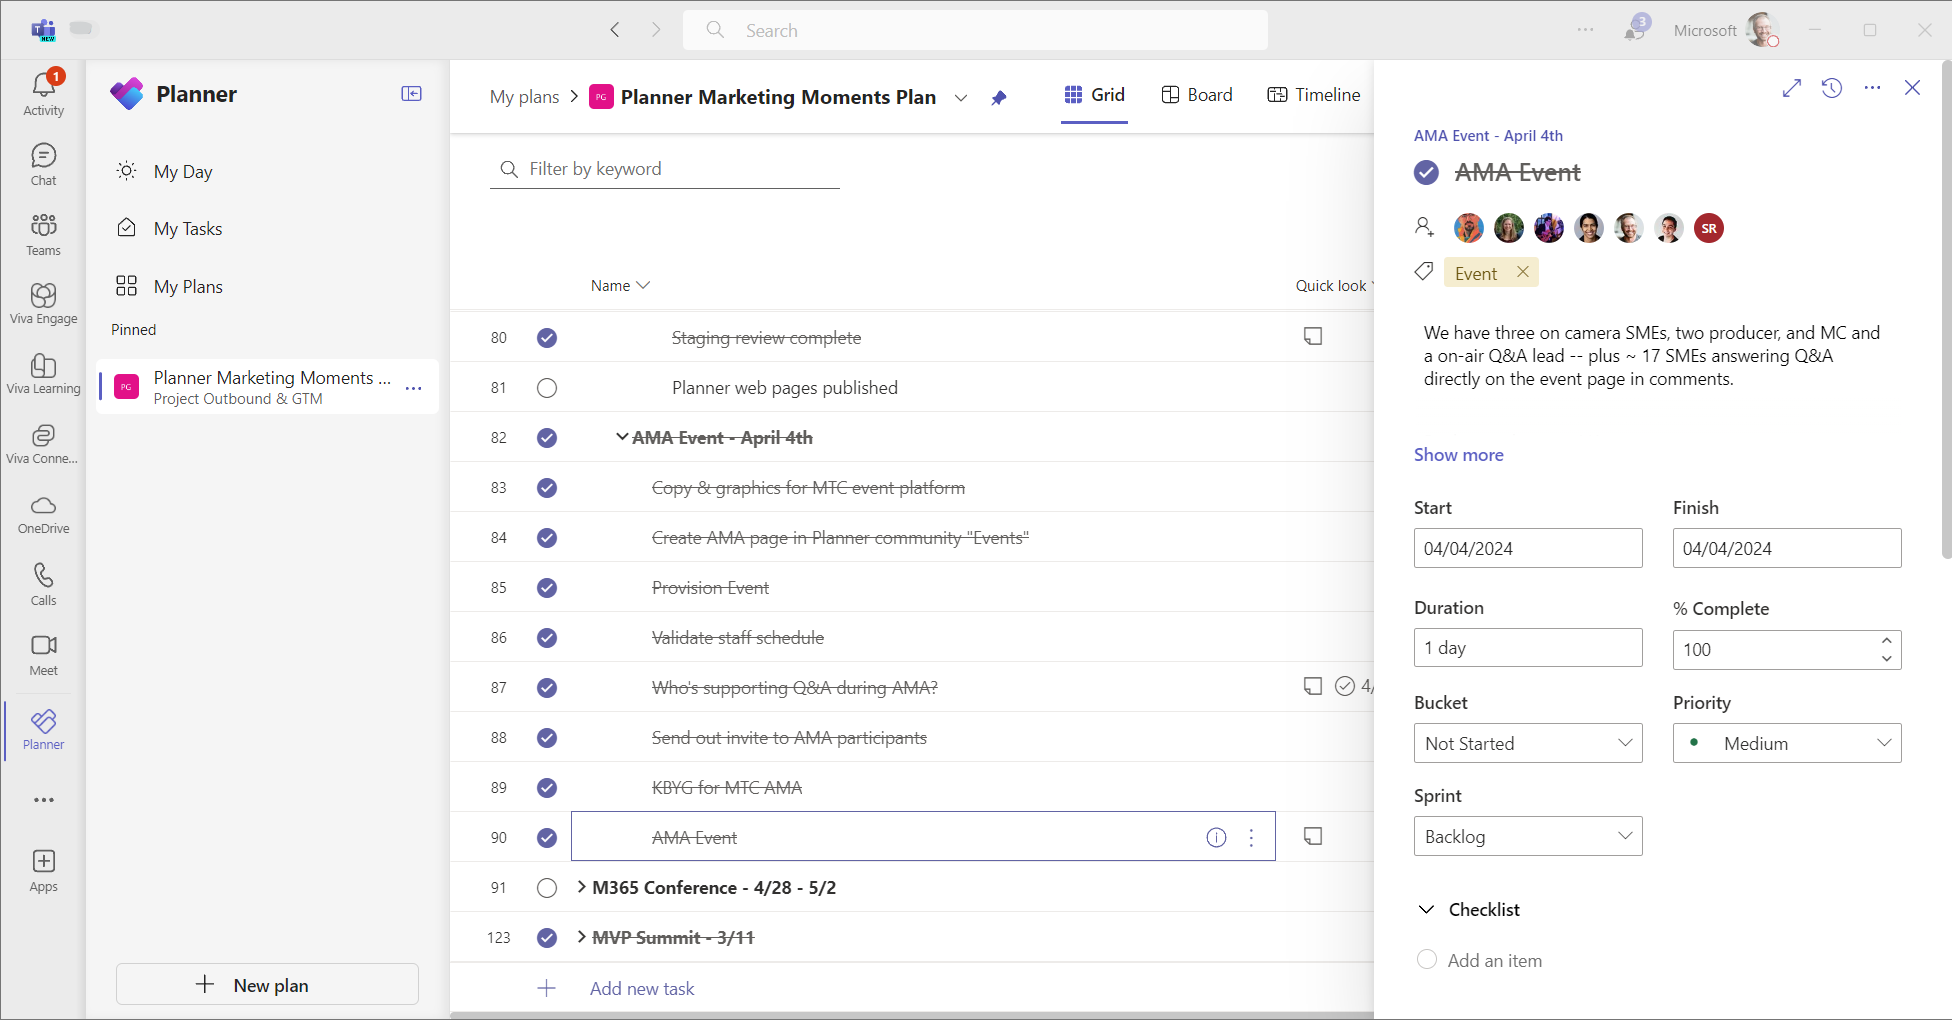
Task: Open more options on AMA Event row
Action: click(1251, 838)
